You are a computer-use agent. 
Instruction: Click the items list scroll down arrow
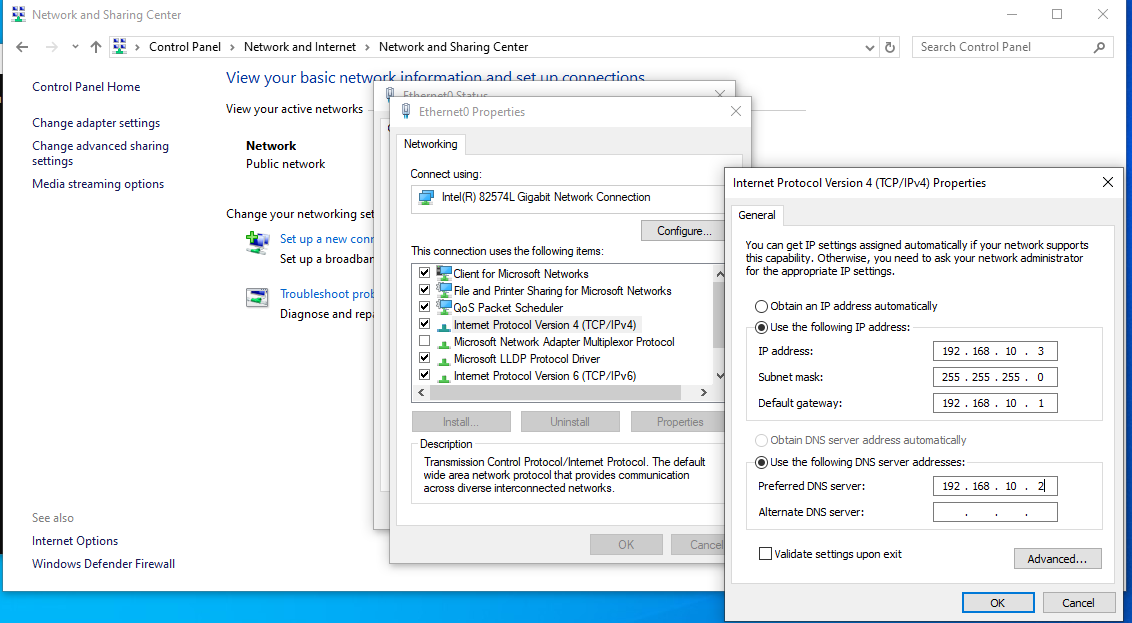(720, 375)
